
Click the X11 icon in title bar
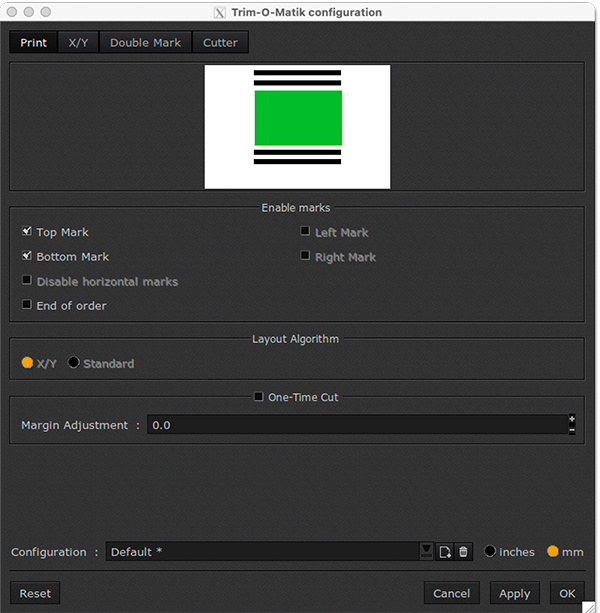220,13
